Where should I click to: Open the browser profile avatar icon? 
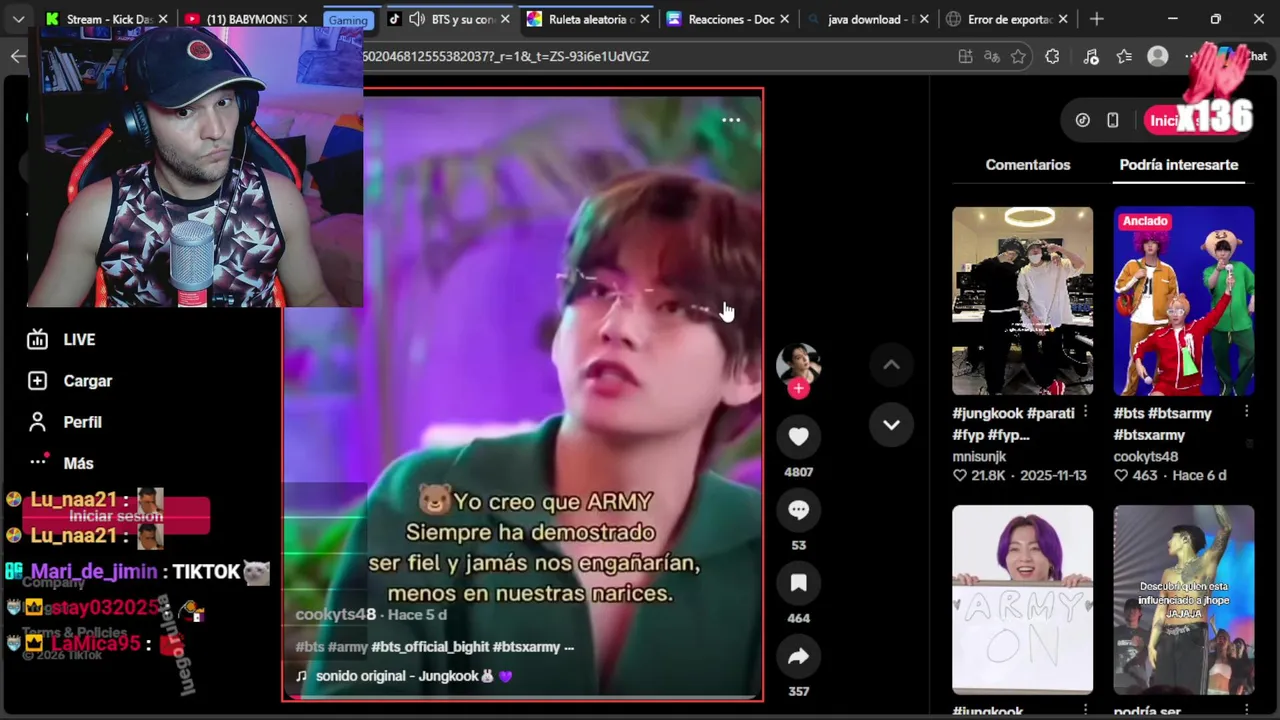(x=1158, y=57)
